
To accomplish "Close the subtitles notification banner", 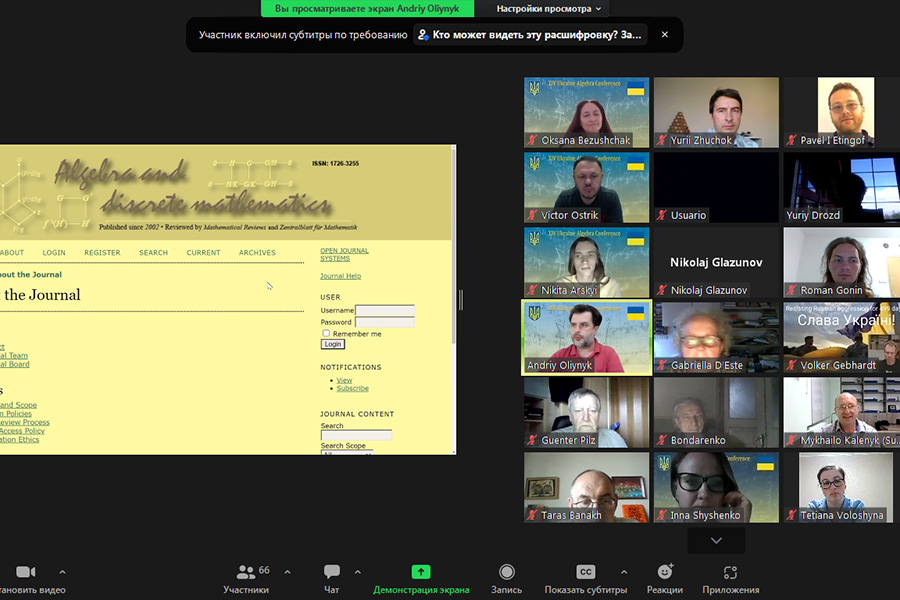I will coord(665,35).
